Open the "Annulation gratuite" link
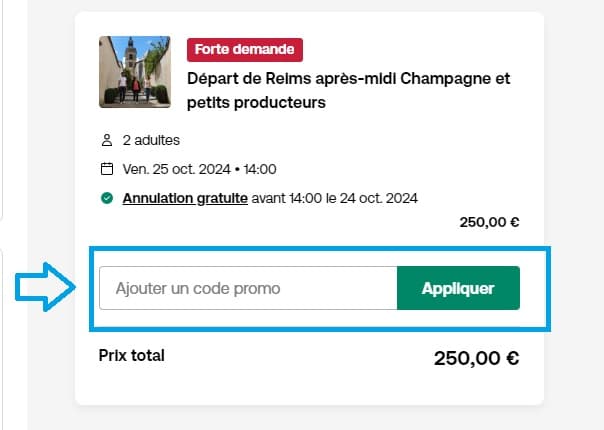The height and width of the screenshot is (430, 604). coord(185,198)
